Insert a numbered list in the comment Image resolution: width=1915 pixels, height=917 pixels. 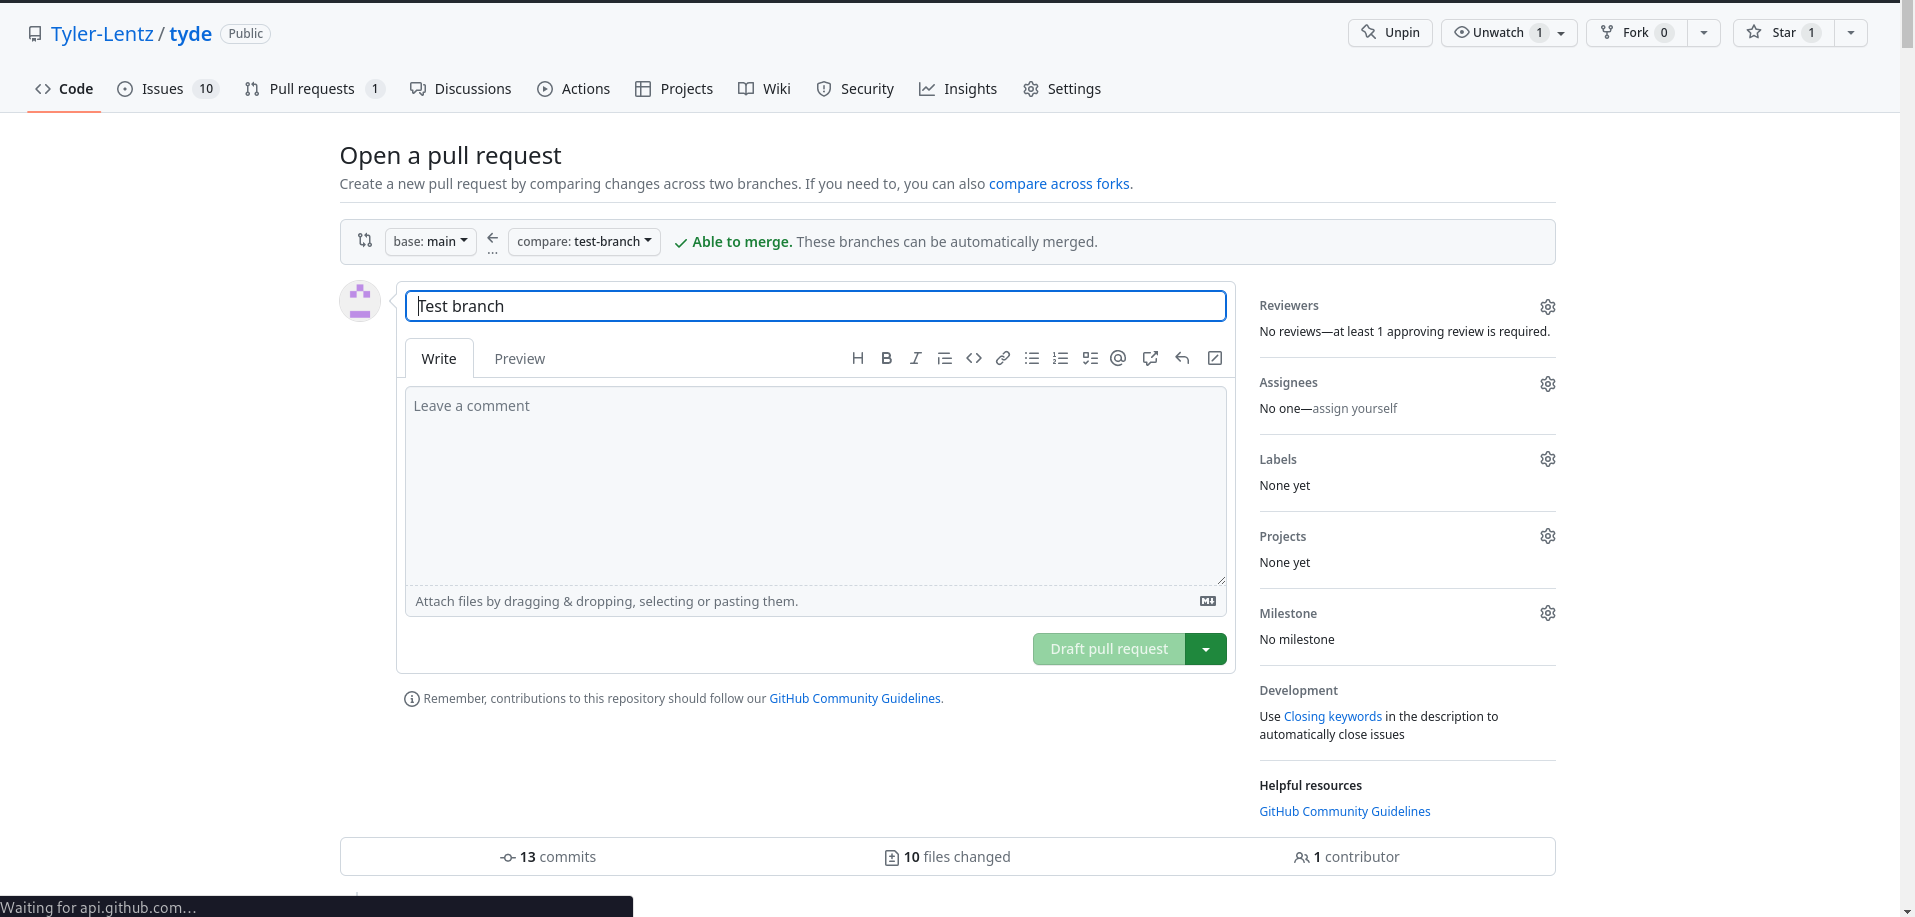pos(1060,358)
